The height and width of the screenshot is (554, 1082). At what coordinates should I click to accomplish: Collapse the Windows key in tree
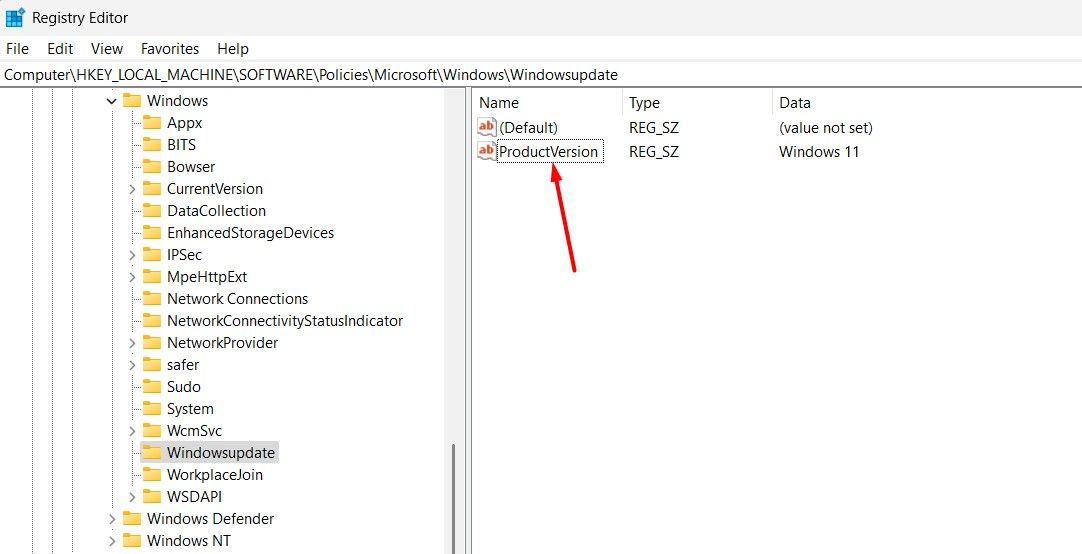pos(112,101)
